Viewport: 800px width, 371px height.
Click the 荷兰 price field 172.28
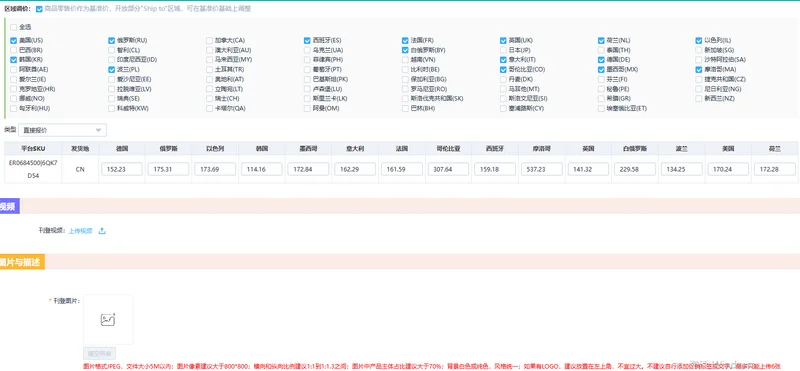click(775, 169)
